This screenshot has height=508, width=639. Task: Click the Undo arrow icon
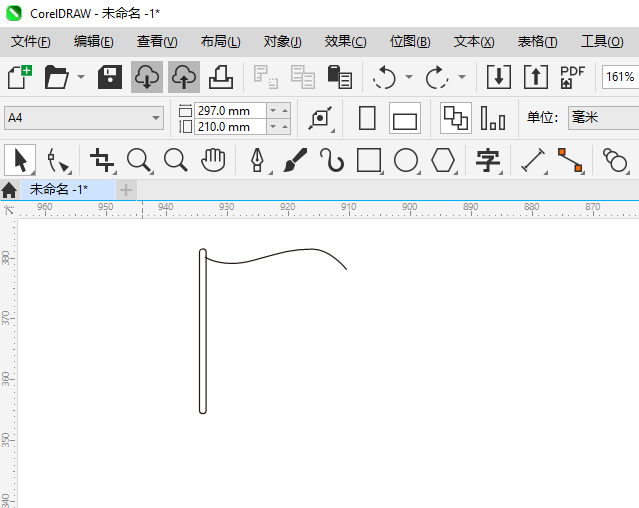coord(384,77)
